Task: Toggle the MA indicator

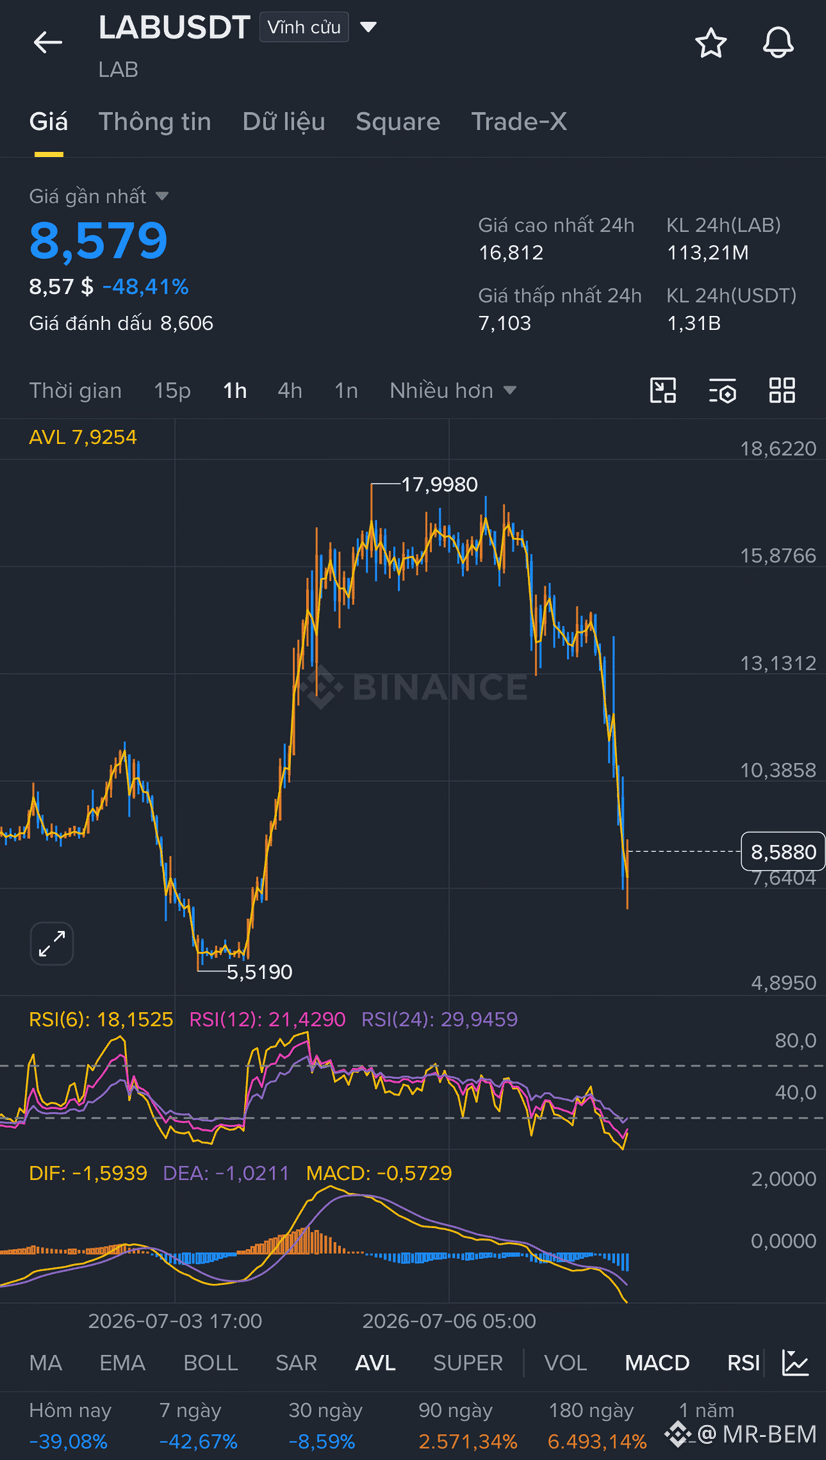Action: [46, 1363]
